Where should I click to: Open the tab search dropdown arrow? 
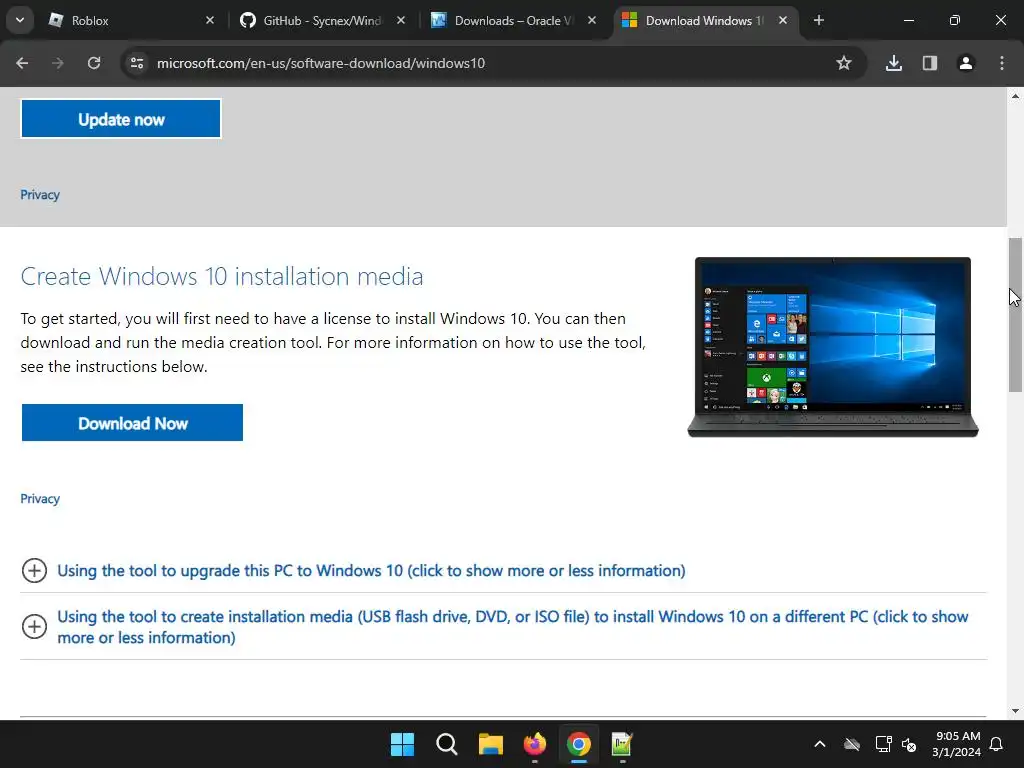pyautogui.click(x=20, y=20)
